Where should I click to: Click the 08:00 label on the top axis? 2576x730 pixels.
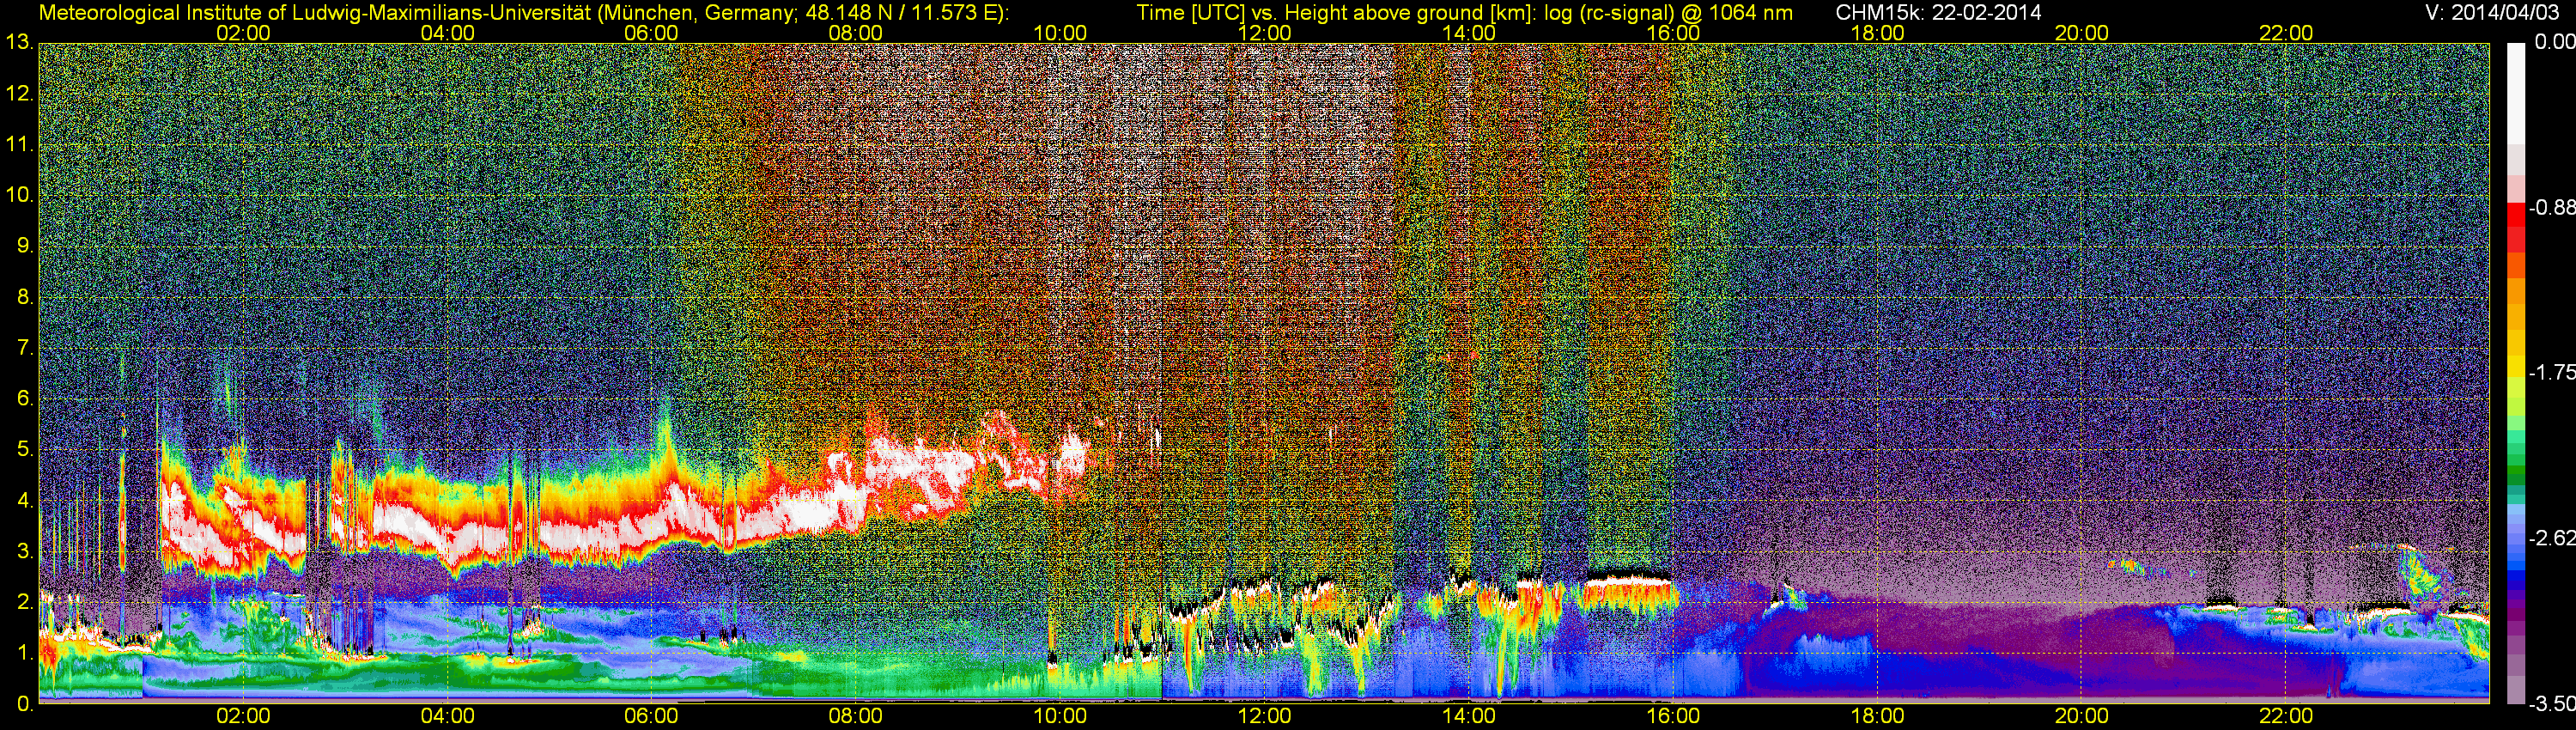(856, 33)
